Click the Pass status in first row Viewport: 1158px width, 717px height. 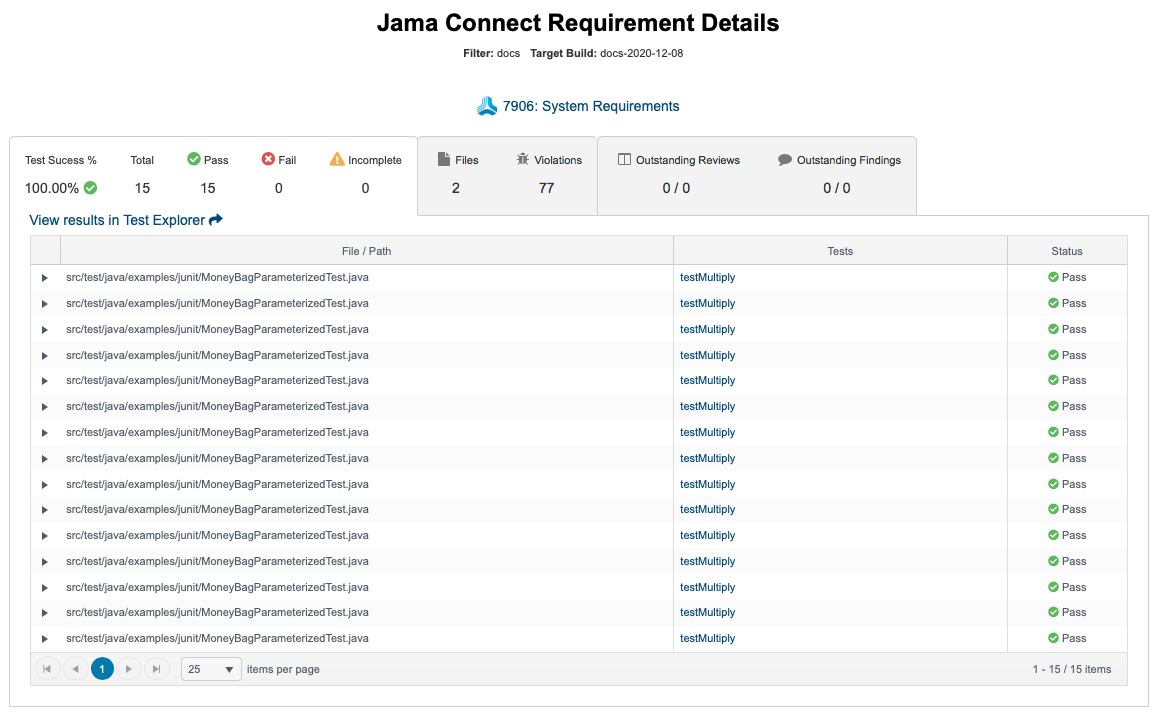point(1067,278)
